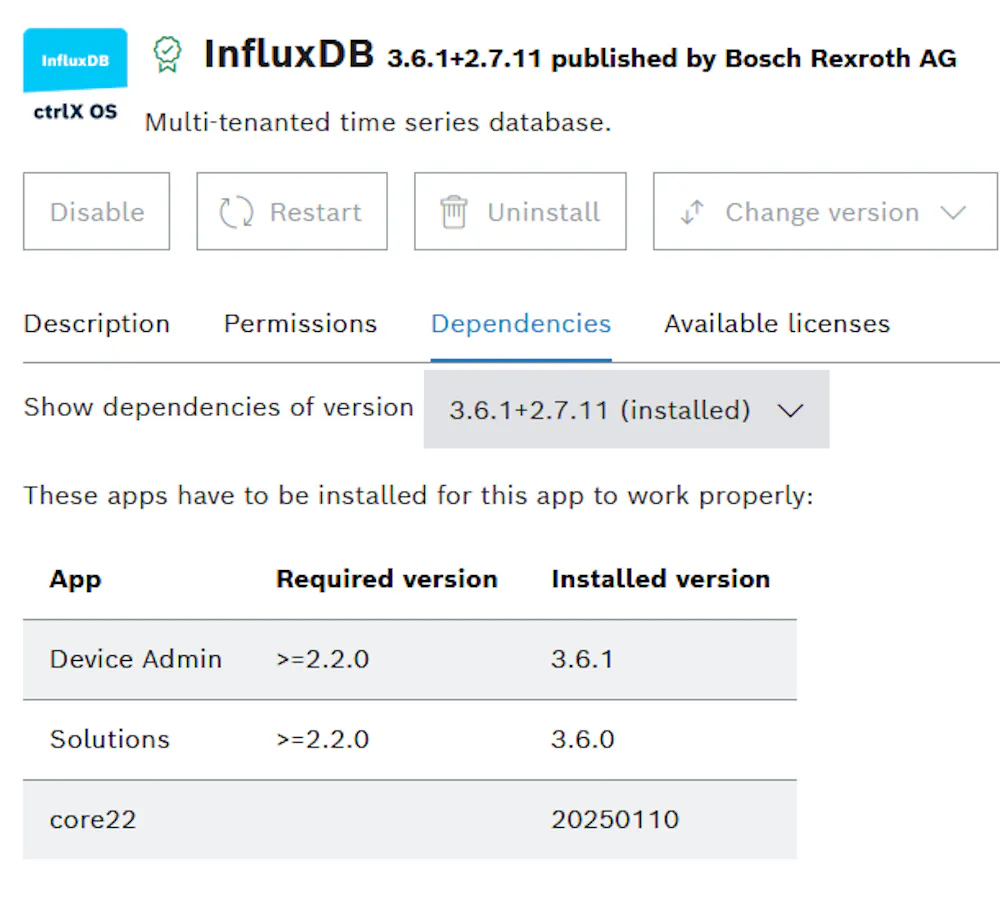The width and height of the screenshot is (1000, 897).
Task: Click installed version 20250110 for core22
Action: [x=615, y=820]
